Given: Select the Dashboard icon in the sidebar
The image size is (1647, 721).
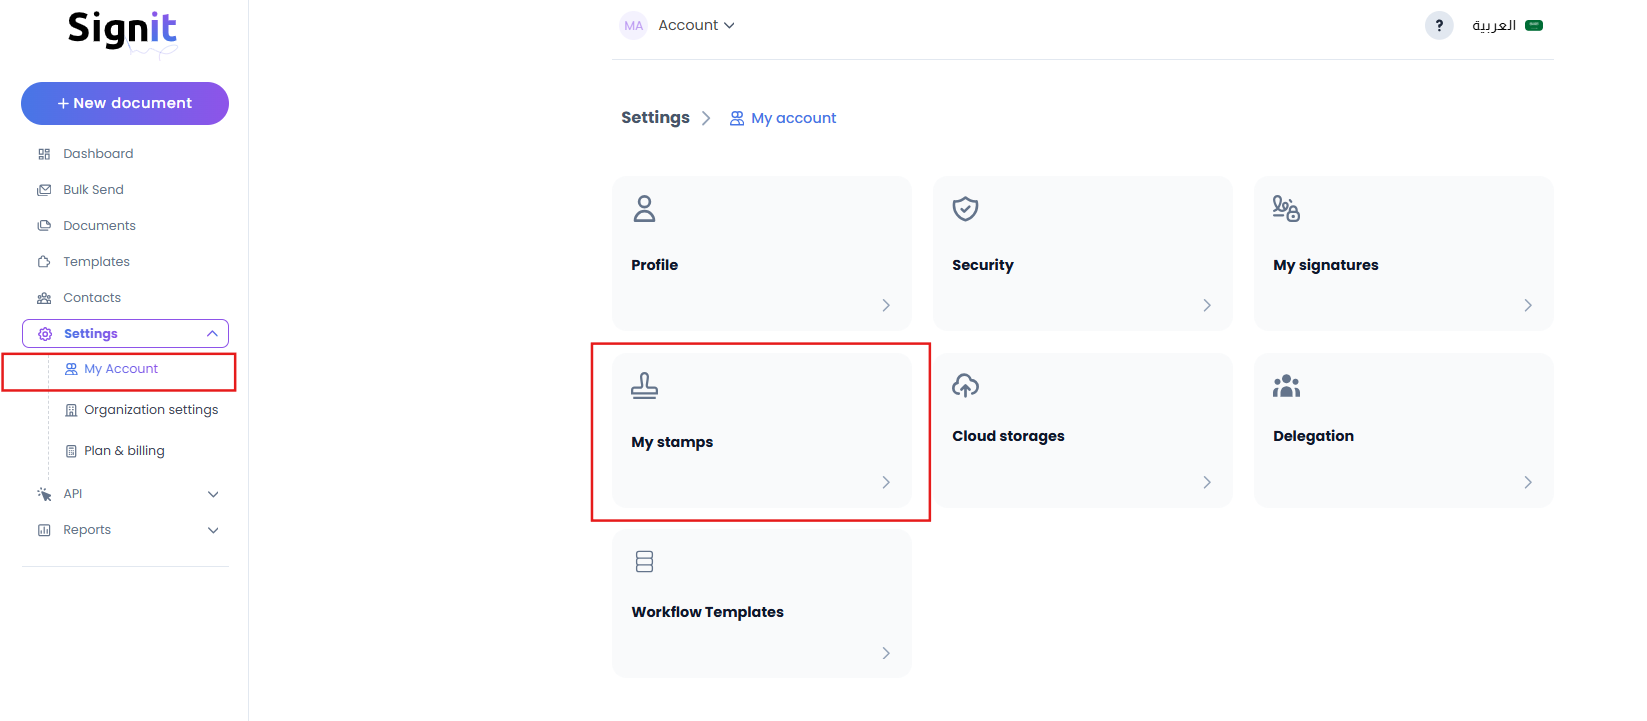Looking at the screenshot, I should pos(44,153).
